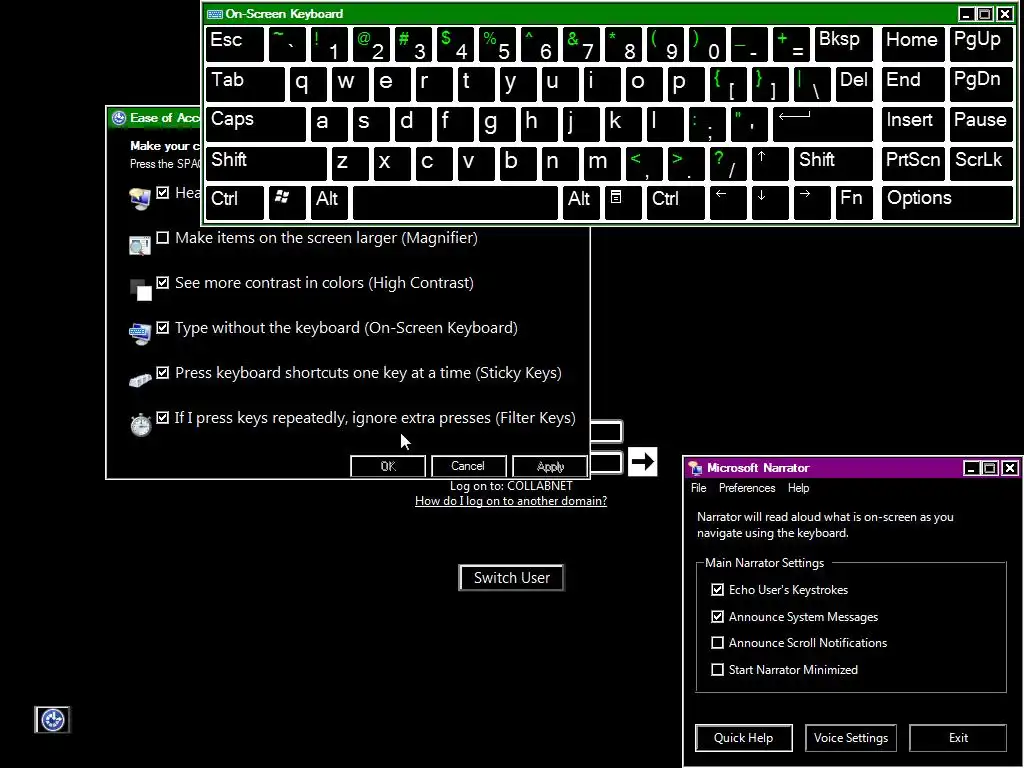Tap the PgDn key on keyboard
The height and width of the screenshot is (768, 1024).
coord(982,84)
